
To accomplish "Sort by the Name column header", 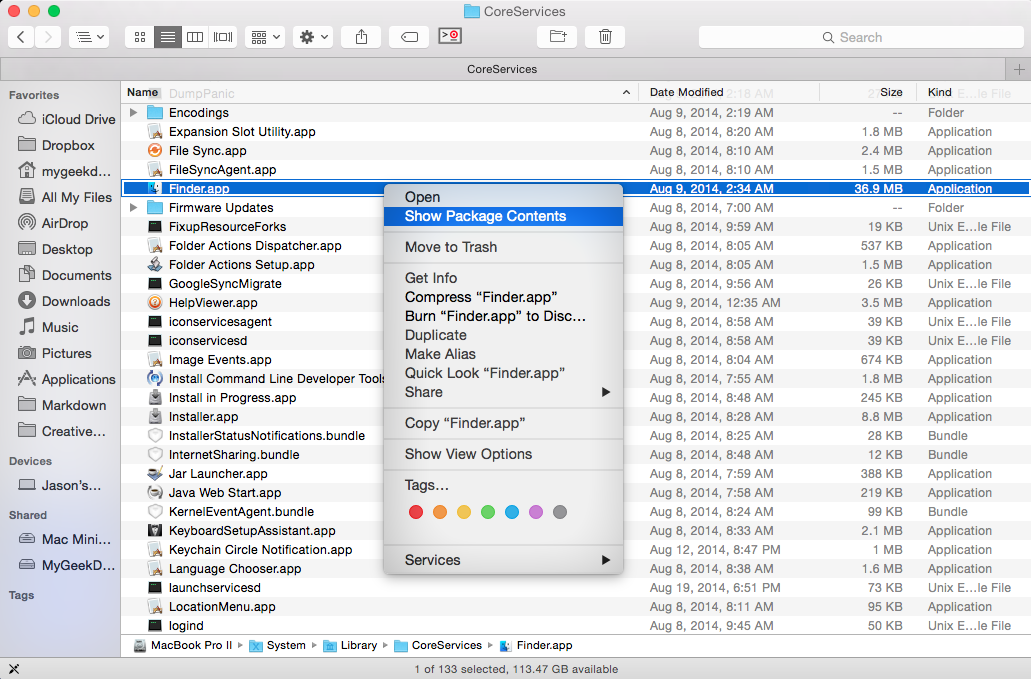I will pyautogui.click(x=379, y=92).
